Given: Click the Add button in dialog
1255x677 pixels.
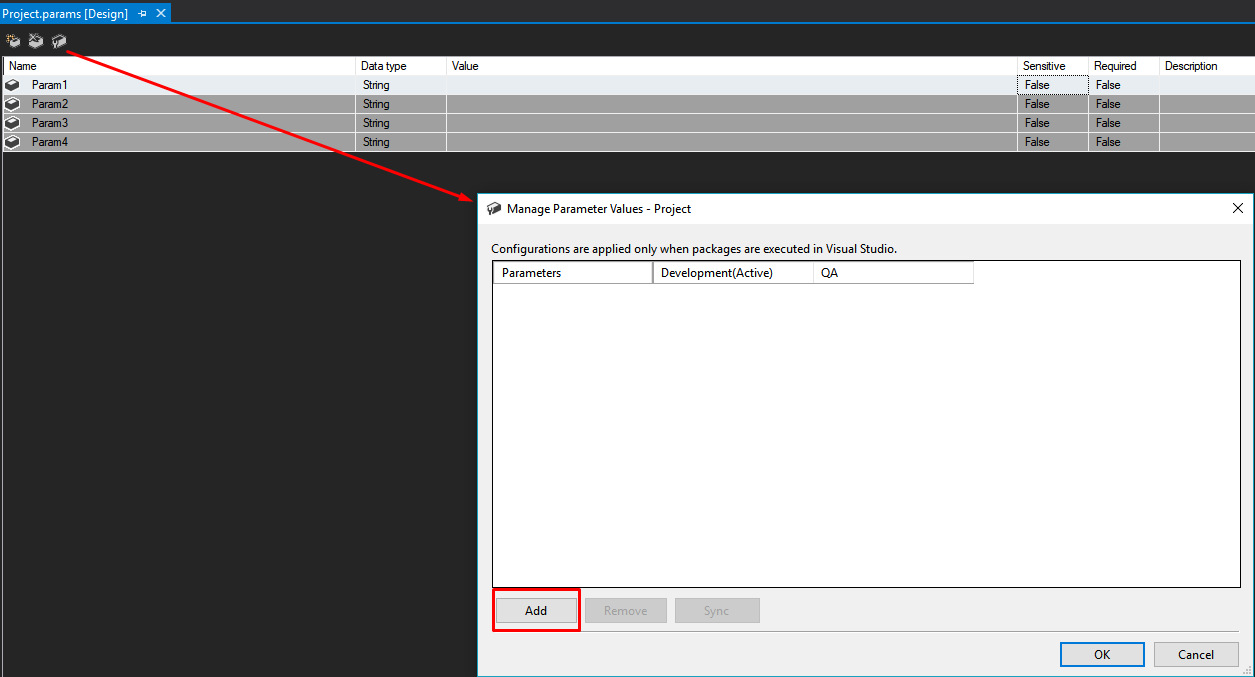Looking at the screenshot, I should pos(536,611).
